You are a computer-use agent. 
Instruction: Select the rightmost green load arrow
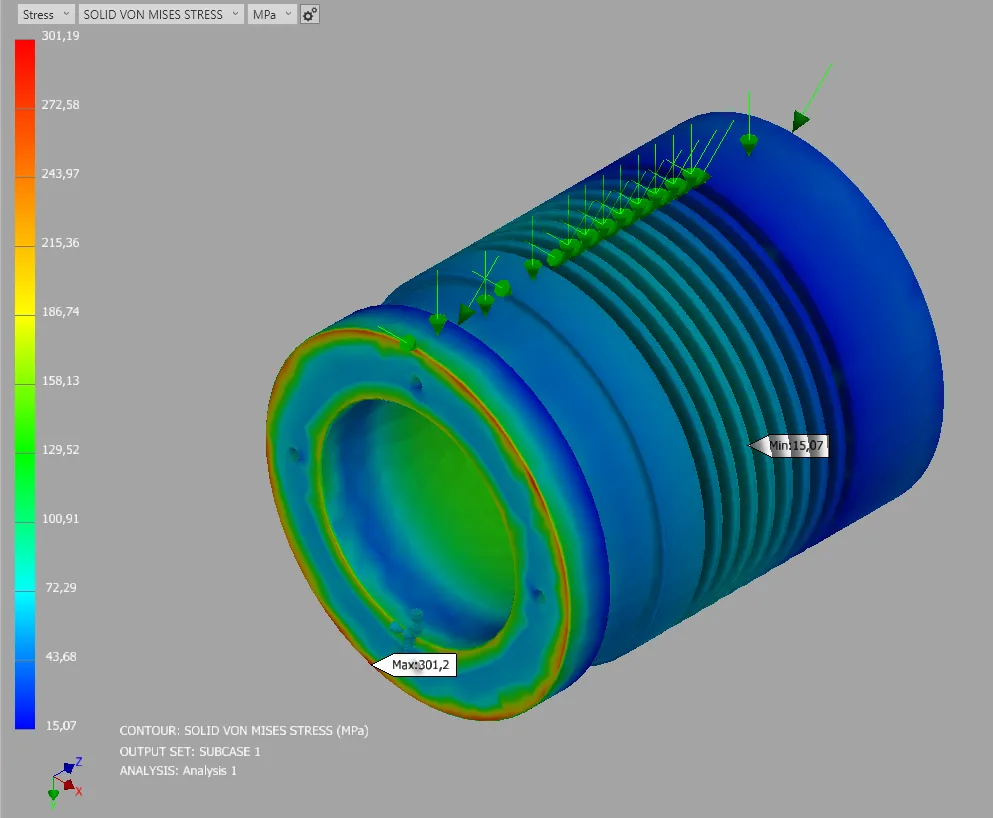coord(813,96)
